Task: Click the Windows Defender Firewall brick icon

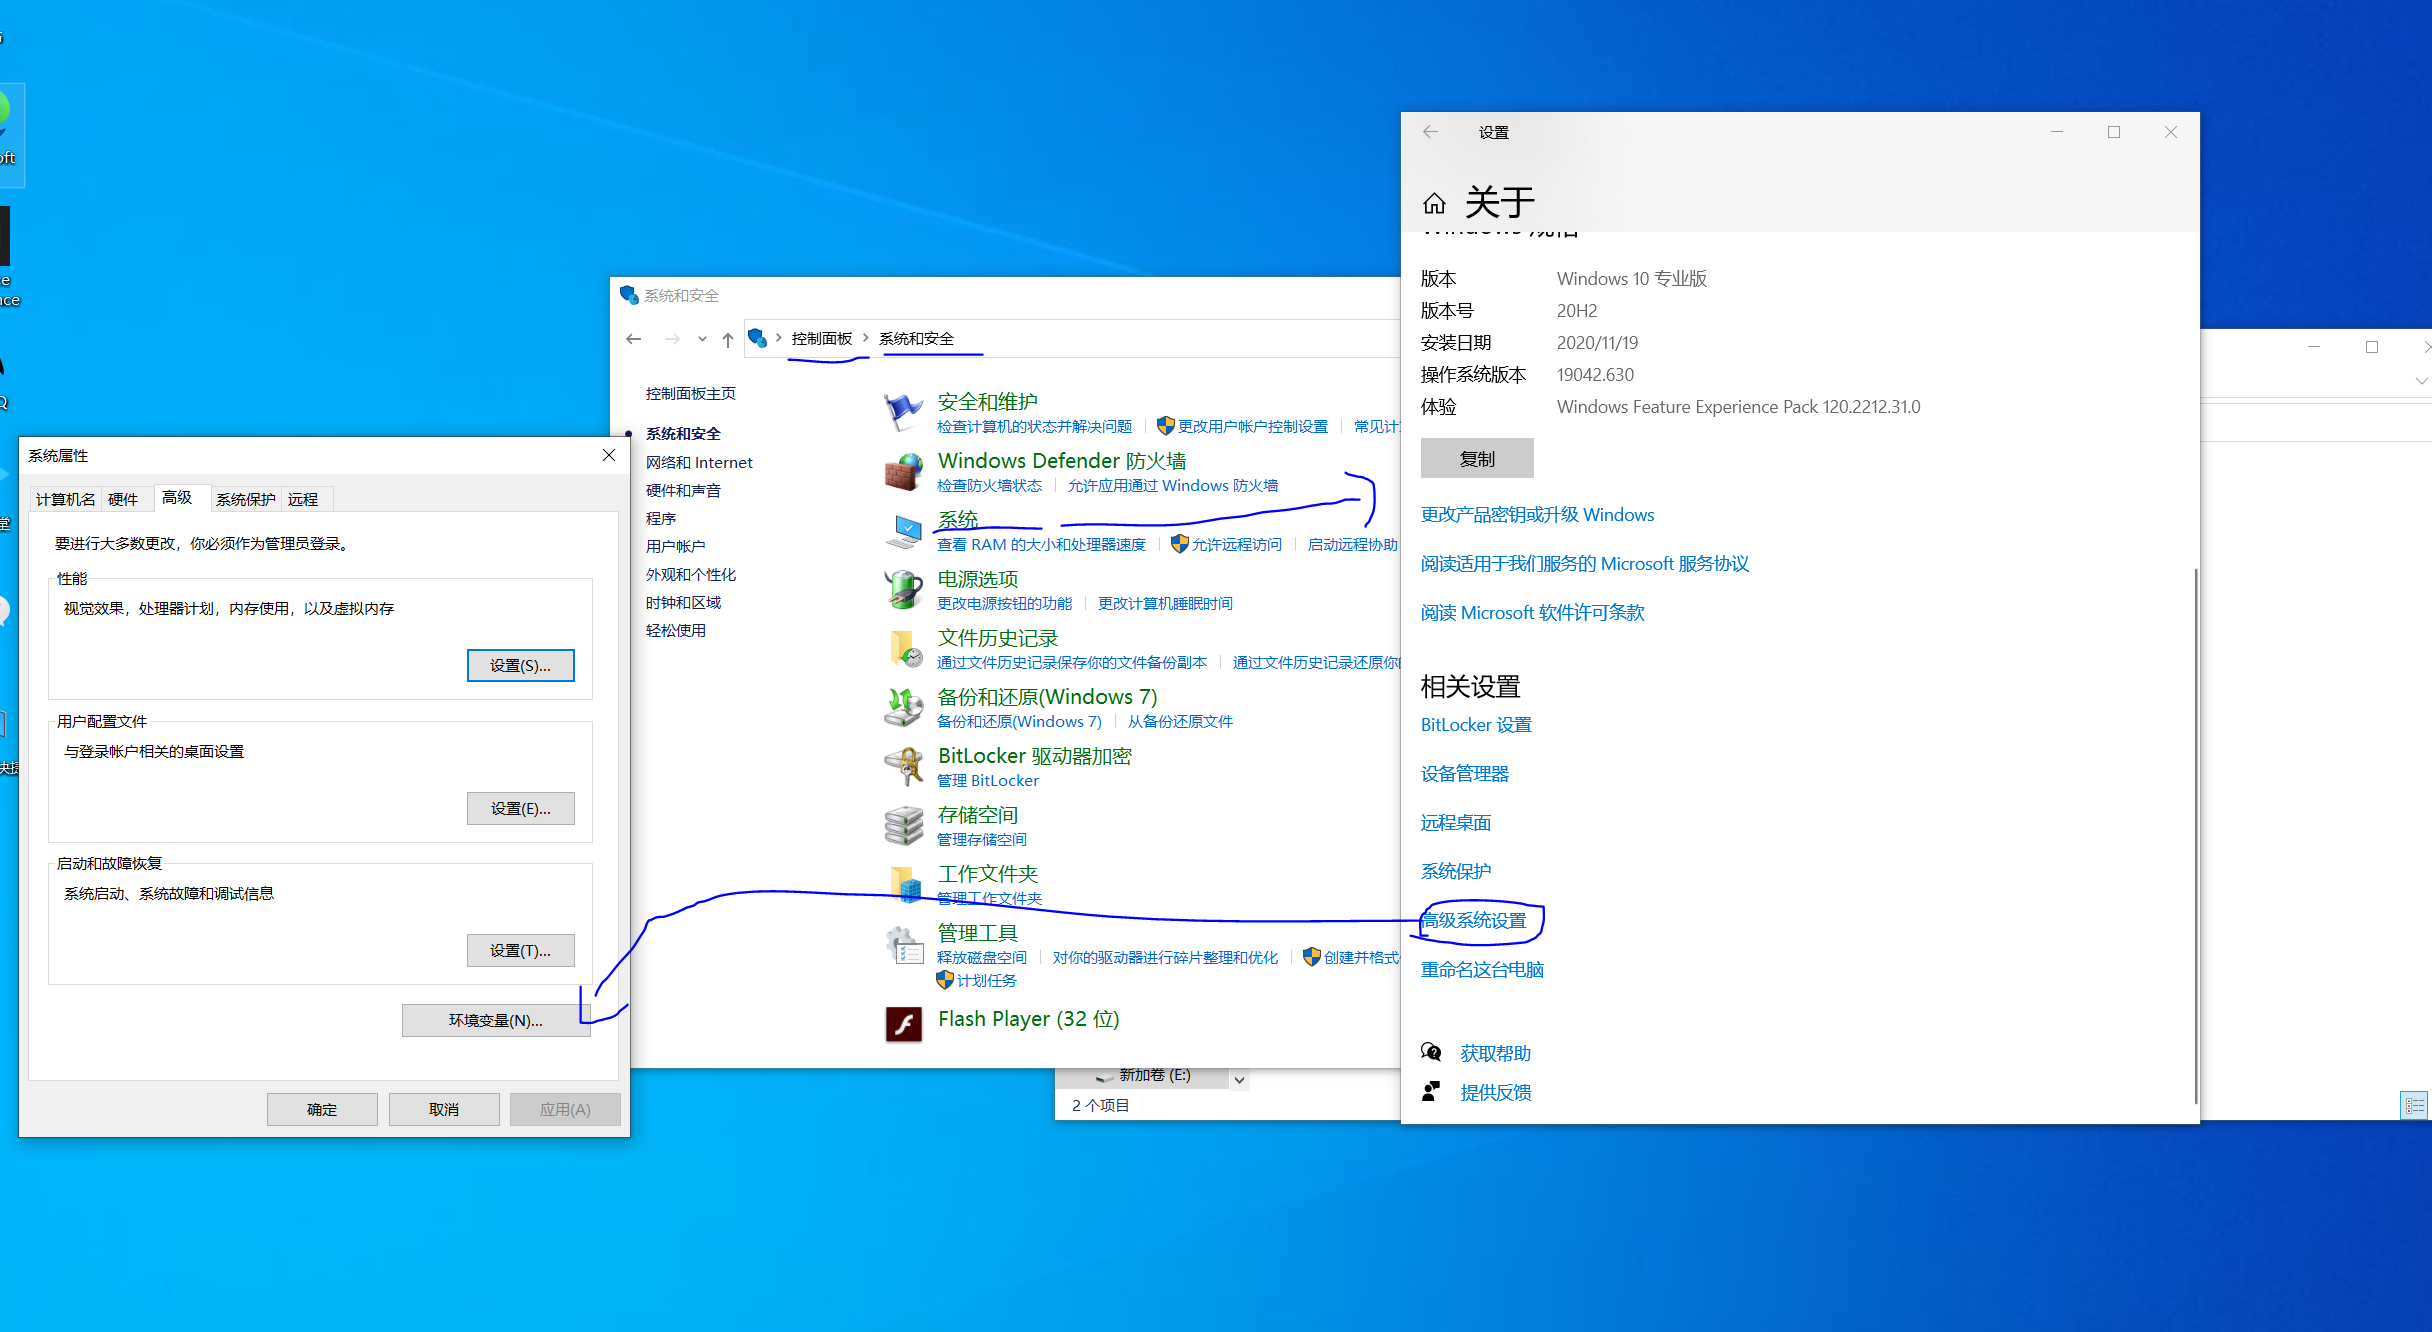Action: [x=903, y=471]
